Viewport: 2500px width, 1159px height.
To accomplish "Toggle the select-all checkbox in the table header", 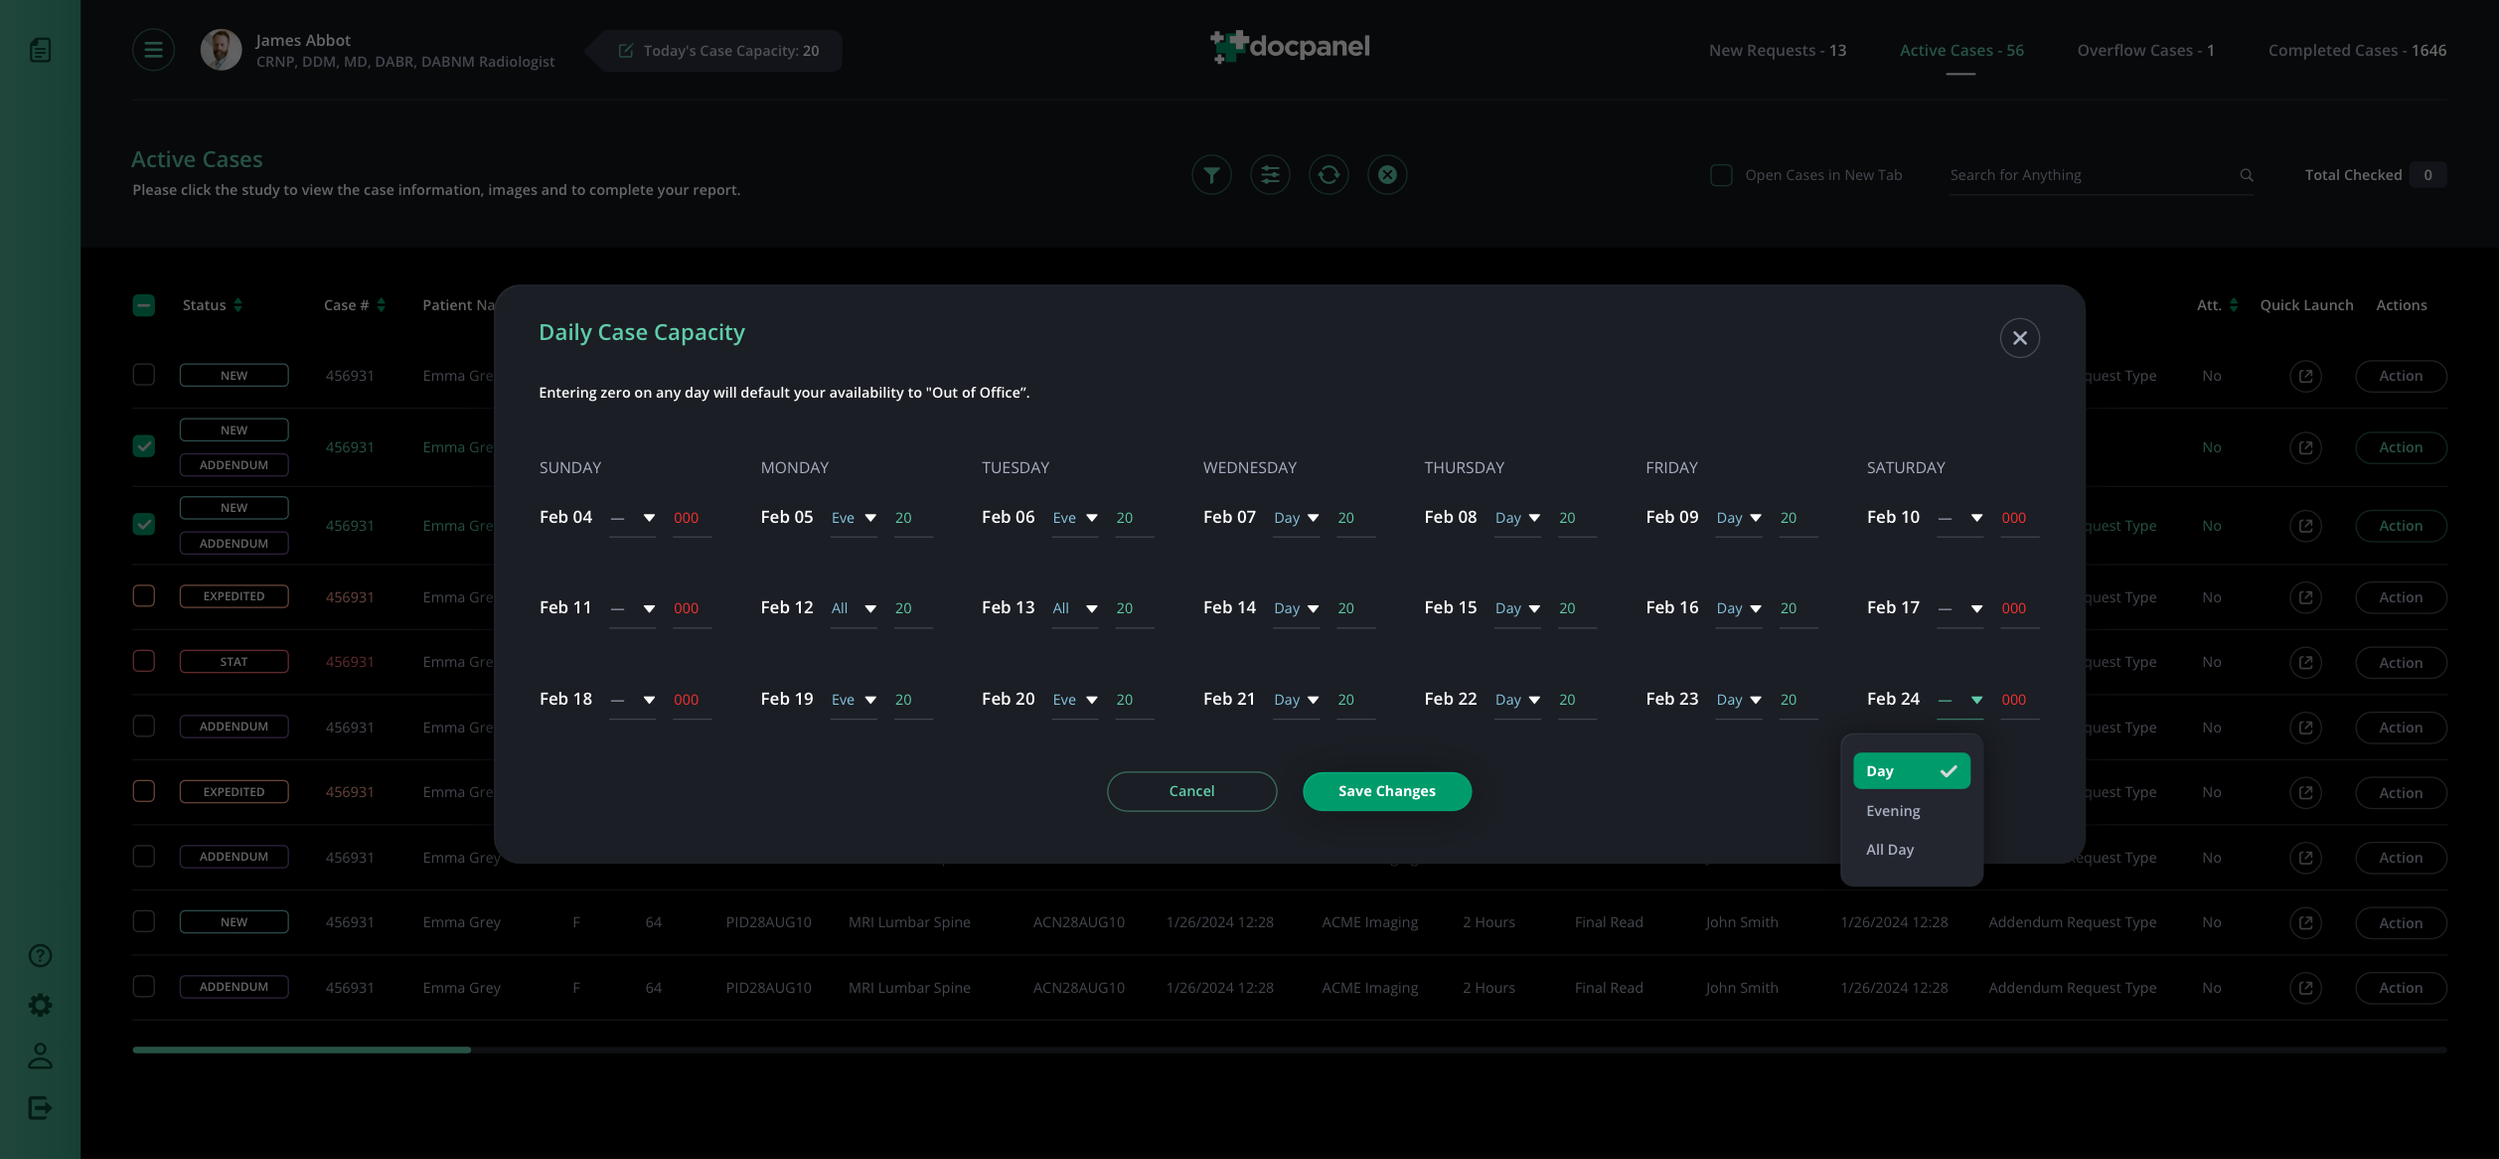I will (144, 305).
